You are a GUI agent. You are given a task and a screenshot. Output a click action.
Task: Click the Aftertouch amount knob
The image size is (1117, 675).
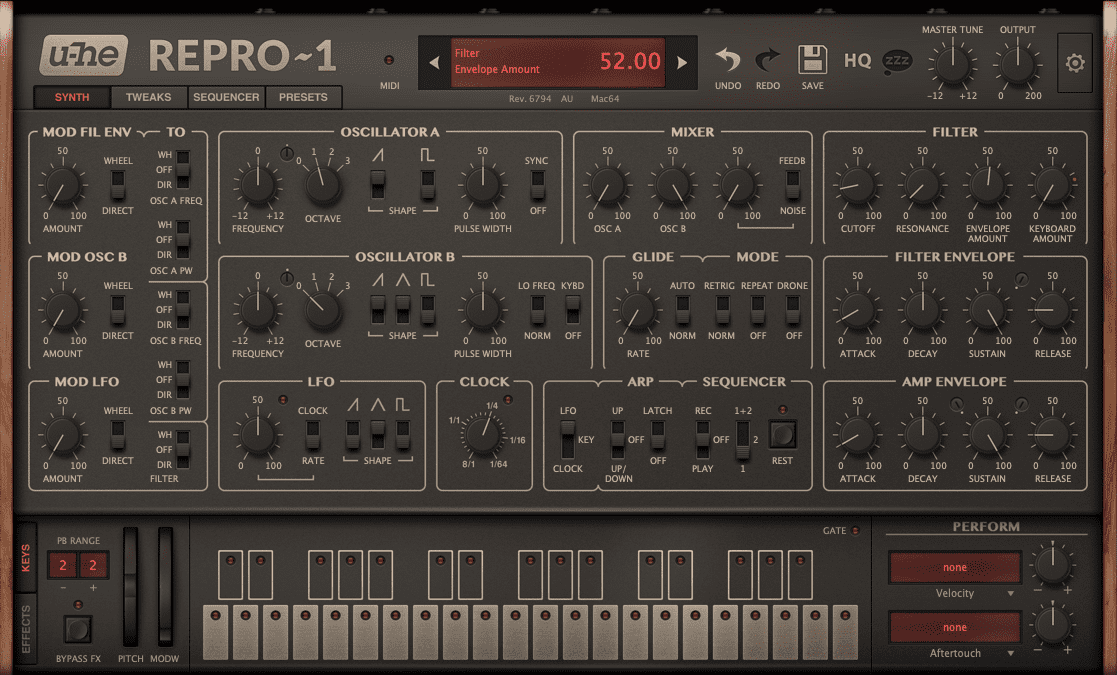click(x=1052, y=625)
